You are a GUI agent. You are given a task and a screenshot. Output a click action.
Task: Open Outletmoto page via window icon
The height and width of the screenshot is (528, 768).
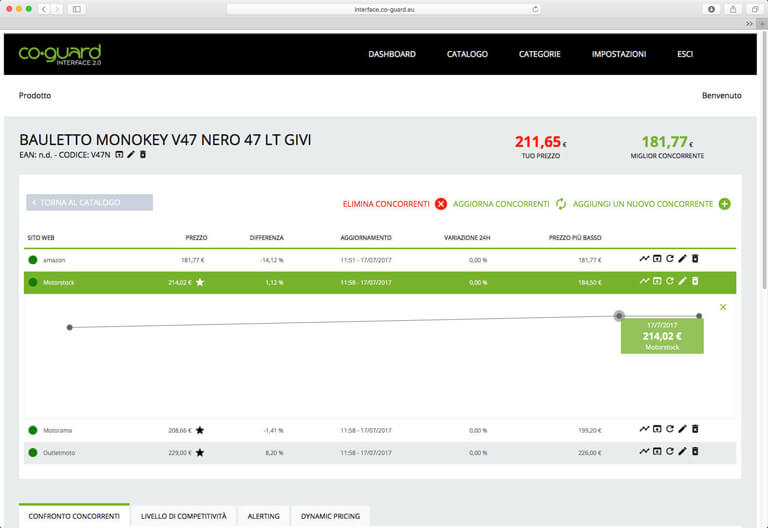tap(657, 452)
